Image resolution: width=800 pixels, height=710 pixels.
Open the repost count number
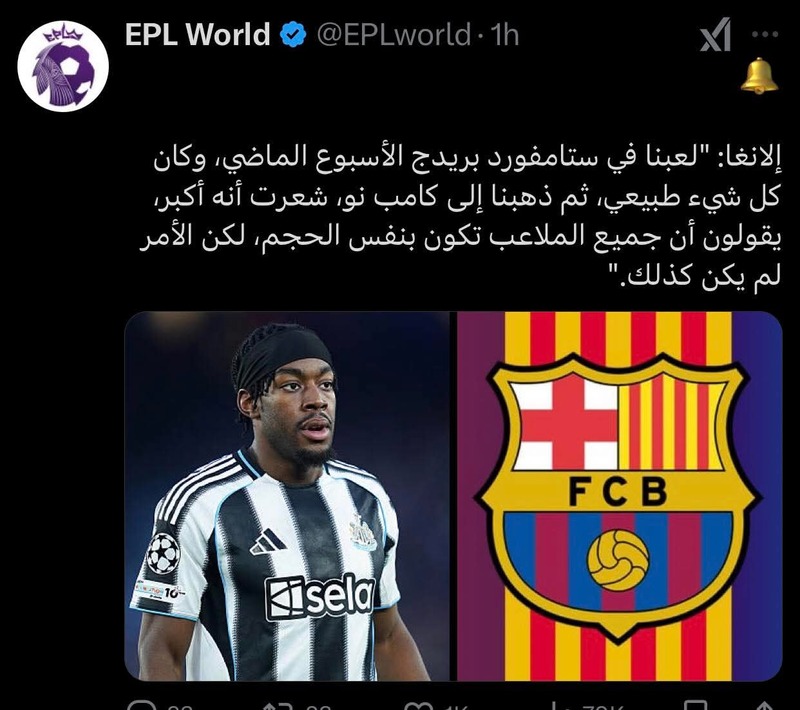(x=318, y=707)
